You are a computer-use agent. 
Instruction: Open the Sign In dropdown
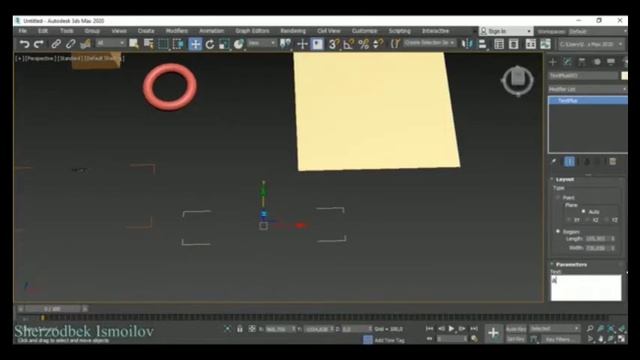tap(506, 31)
